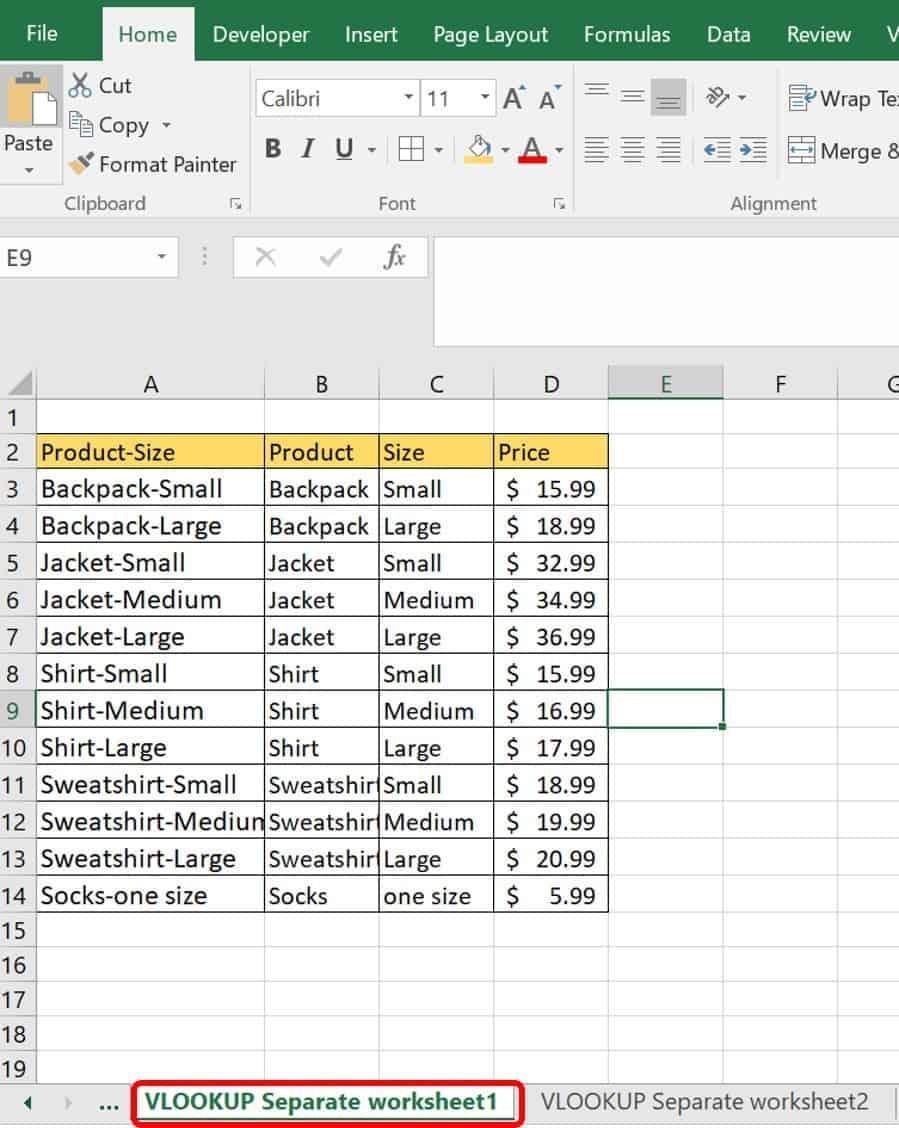Apply the yellow Fill Color bucket
Screen dimensions: 899x1128
pyautogui.click(x=480, y=150)
